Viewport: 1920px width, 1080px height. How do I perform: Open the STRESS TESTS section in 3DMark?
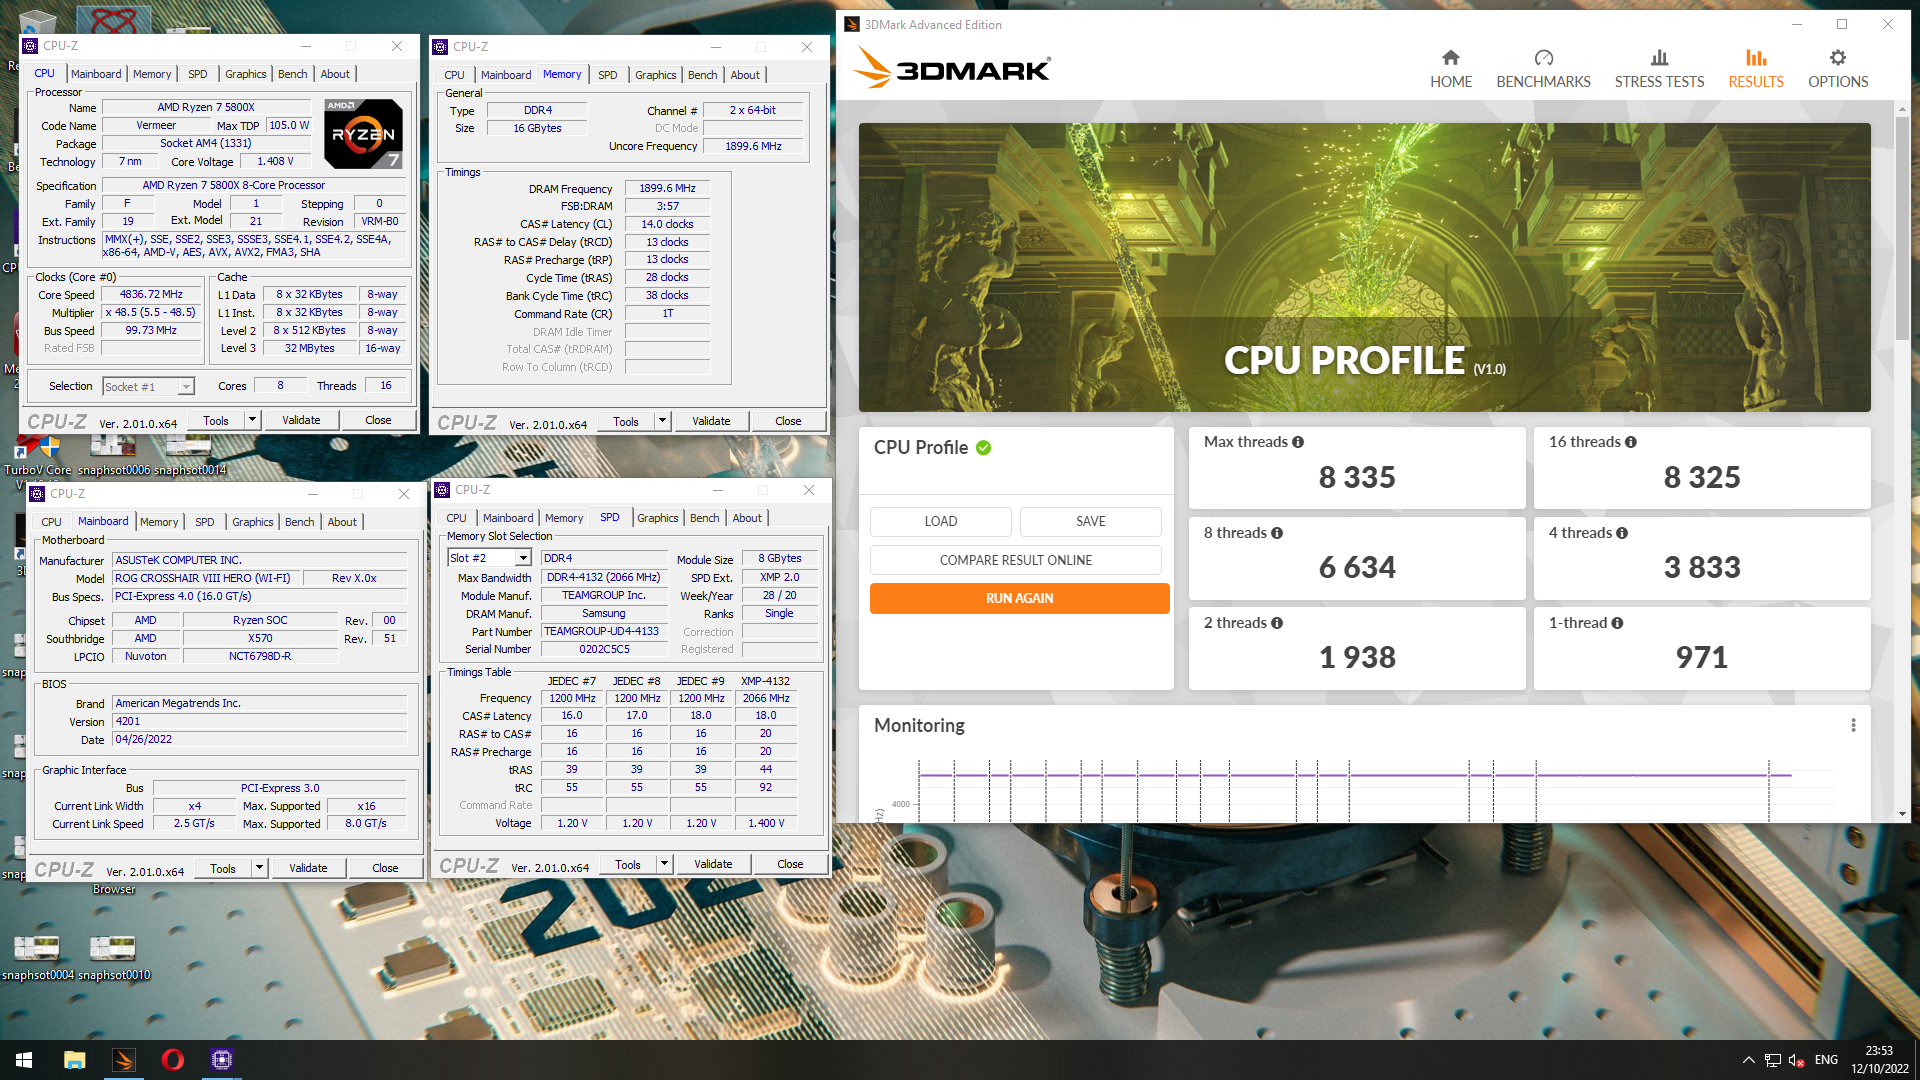(x=1659, y=69)
